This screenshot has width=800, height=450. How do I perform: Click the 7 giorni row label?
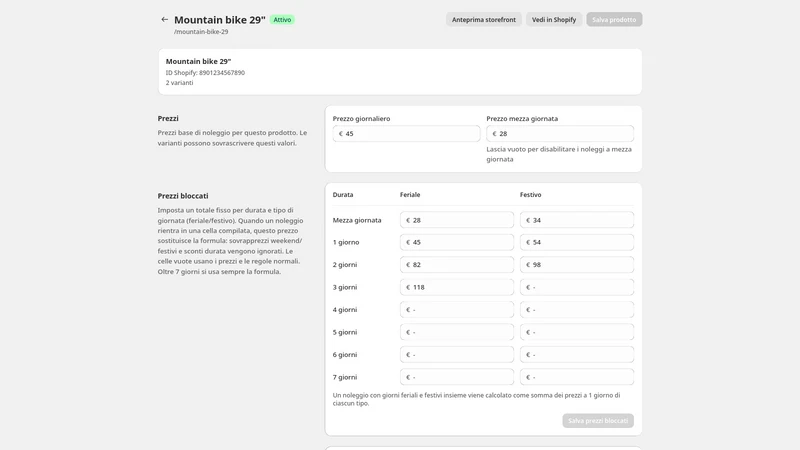pyautogui.click(x=345, y=377)
